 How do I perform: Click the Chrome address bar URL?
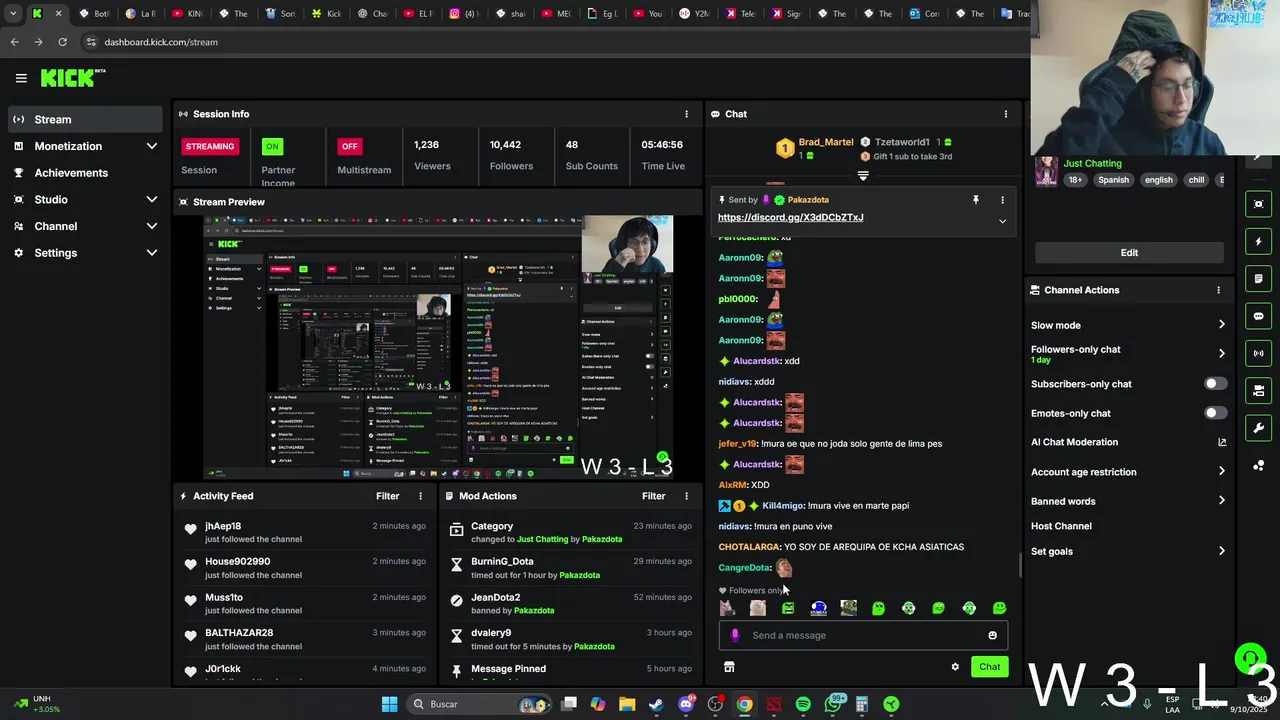[161, 42]
